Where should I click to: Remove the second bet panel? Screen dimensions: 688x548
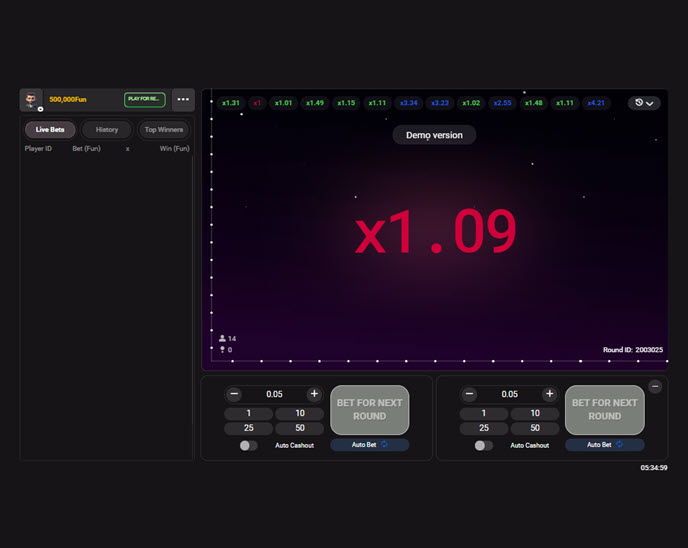(655, 386)
